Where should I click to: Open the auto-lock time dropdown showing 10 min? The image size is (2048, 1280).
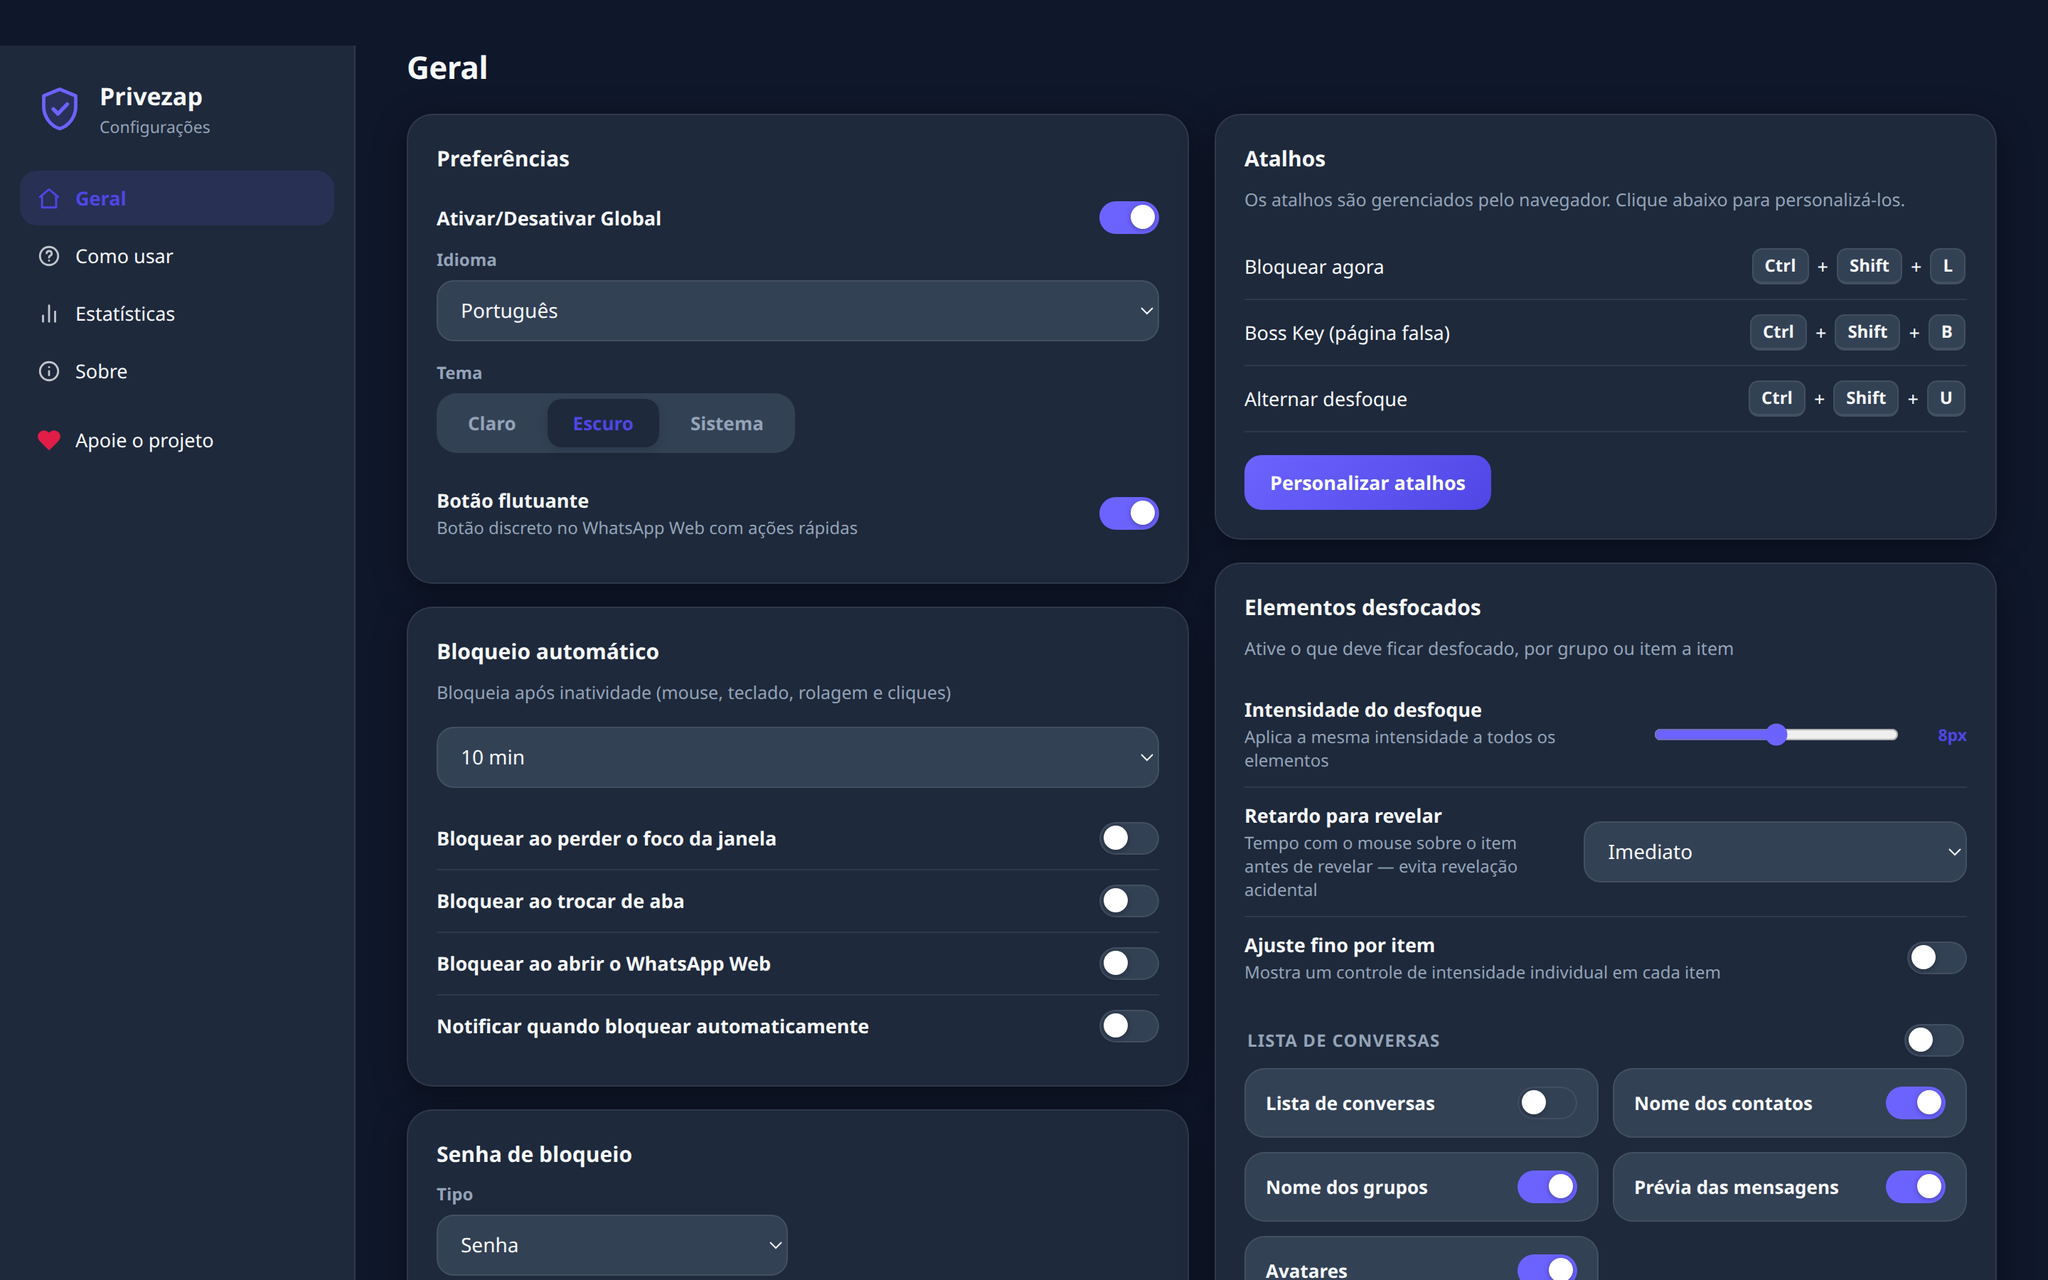point(797,757)
